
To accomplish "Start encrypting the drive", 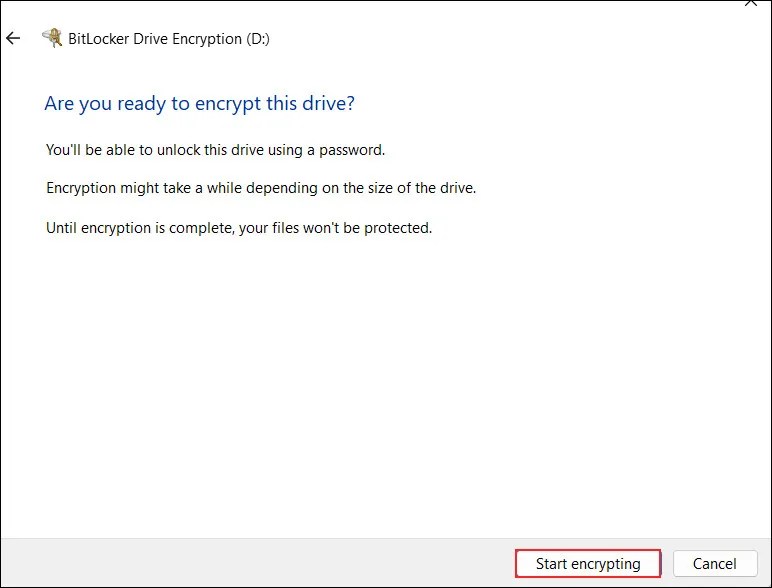I will [588, 563].
